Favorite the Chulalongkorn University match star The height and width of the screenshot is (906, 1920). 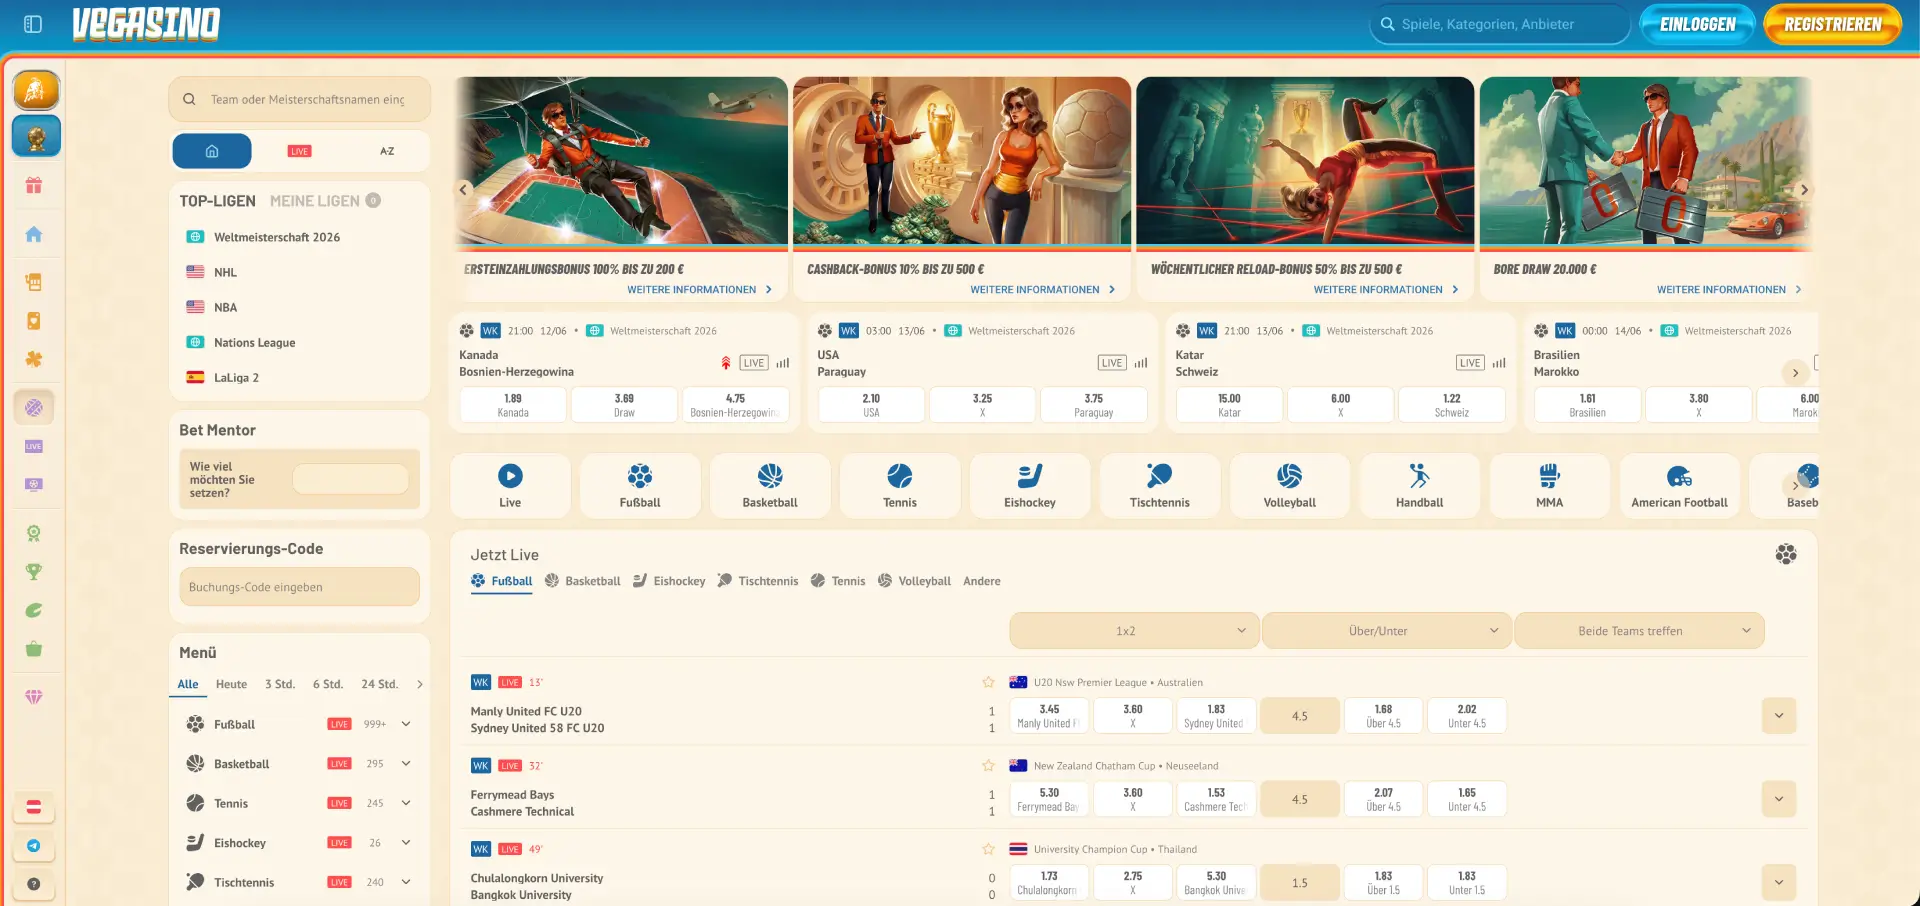point(988,849)
